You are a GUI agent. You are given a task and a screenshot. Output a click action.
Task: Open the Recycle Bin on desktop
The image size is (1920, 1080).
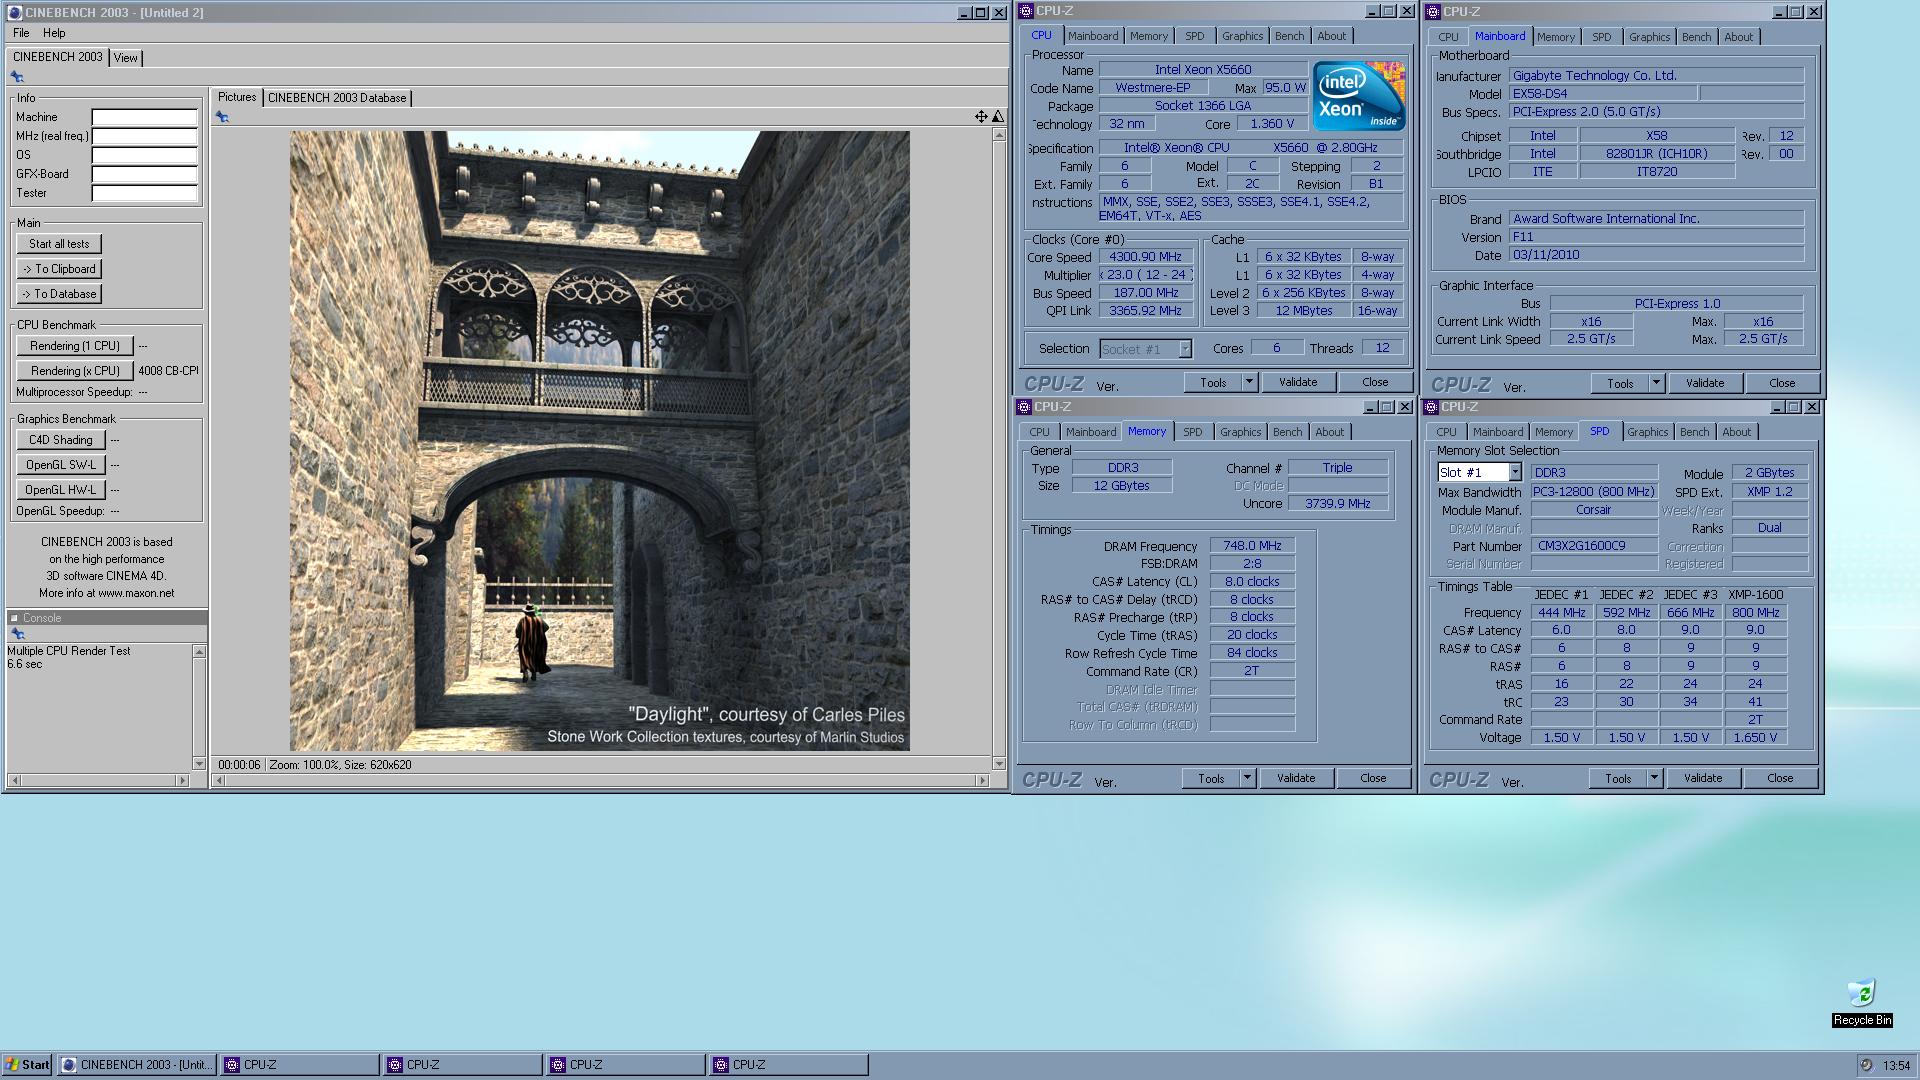pyautogui.click(x=1861, y=1002)
